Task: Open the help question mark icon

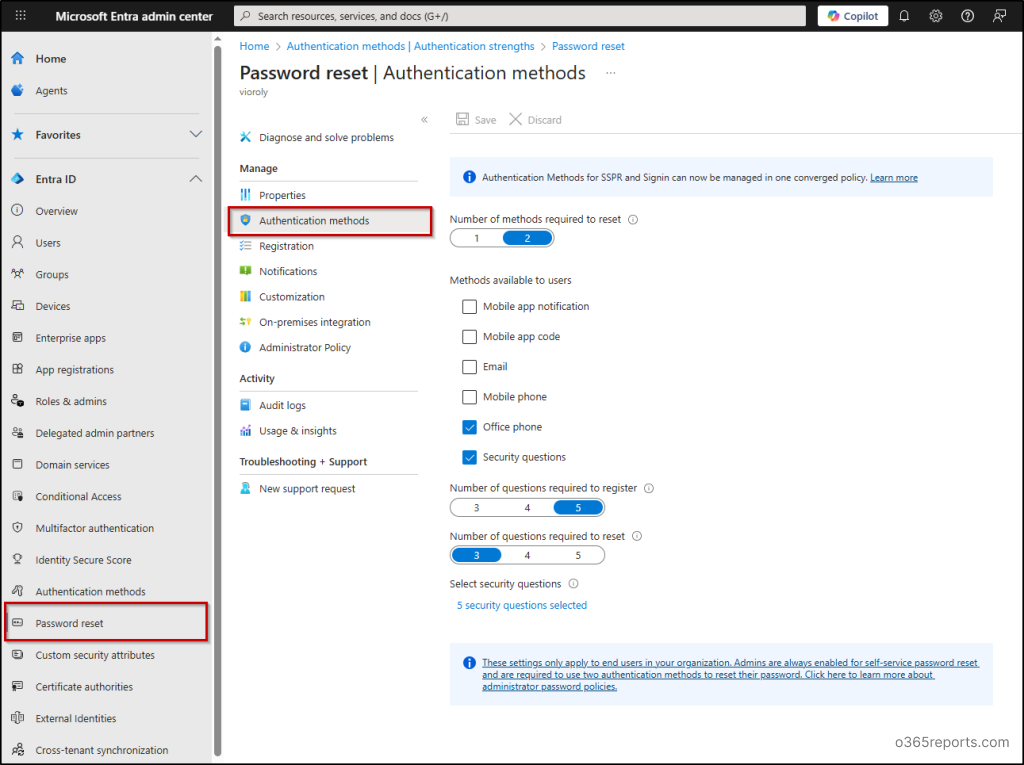Action: [x=967, y=16]
